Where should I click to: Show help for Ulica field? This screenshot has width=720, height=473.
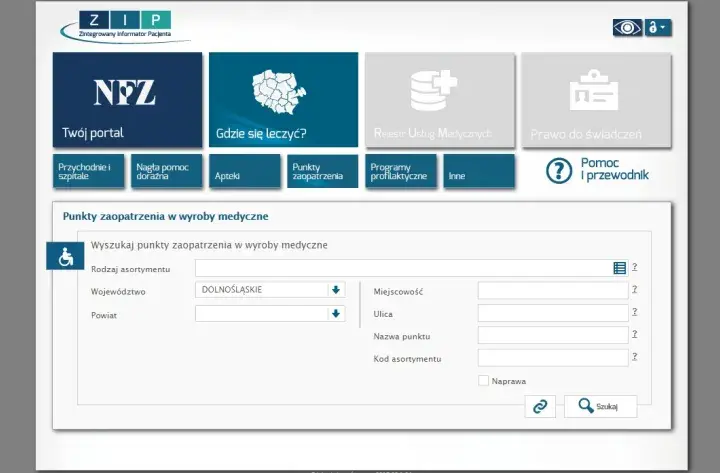[x=635, y=312]
